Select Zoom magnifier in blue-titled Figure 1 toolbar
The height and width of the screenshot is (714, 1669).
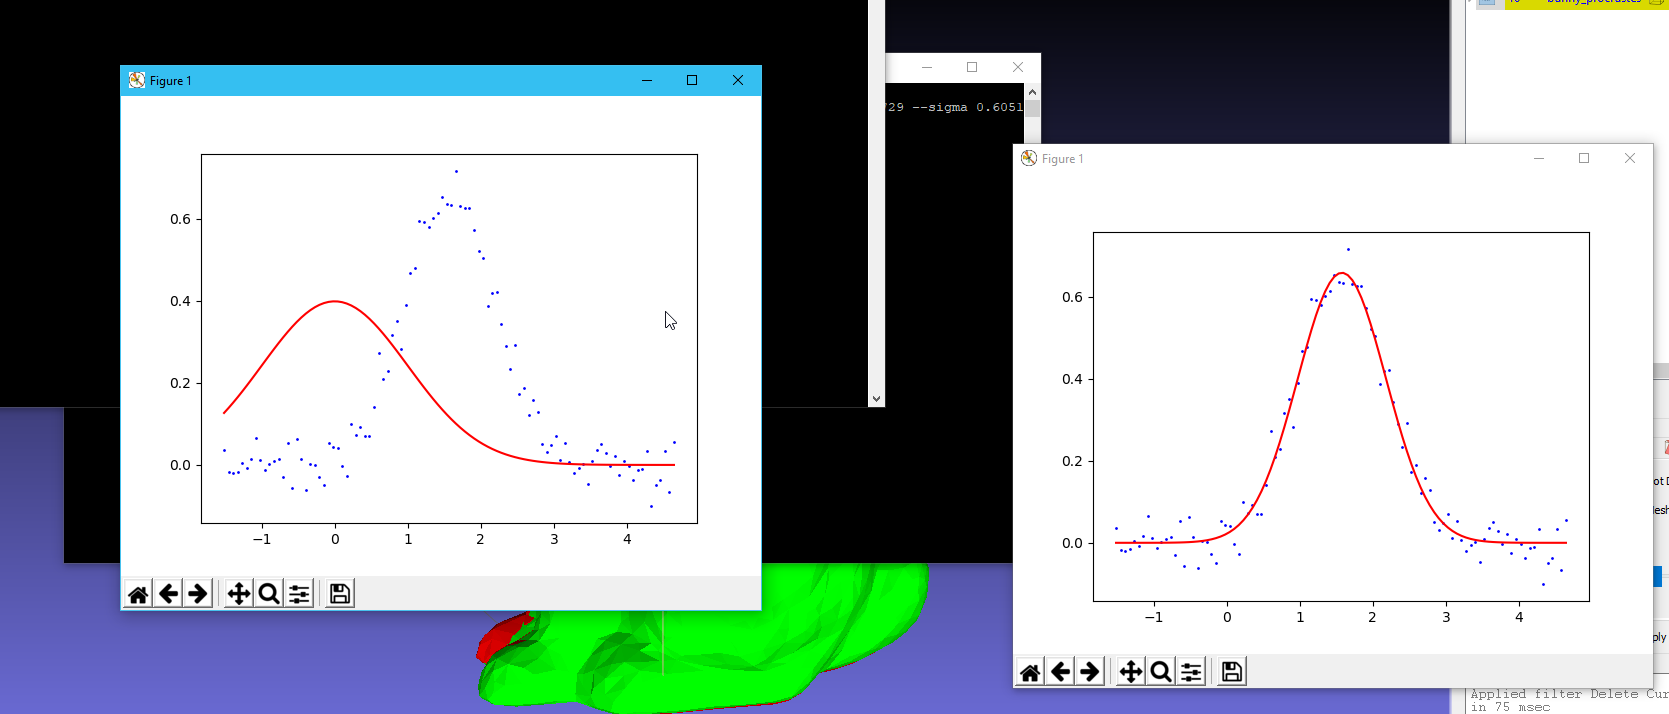[x=269, y=594]
